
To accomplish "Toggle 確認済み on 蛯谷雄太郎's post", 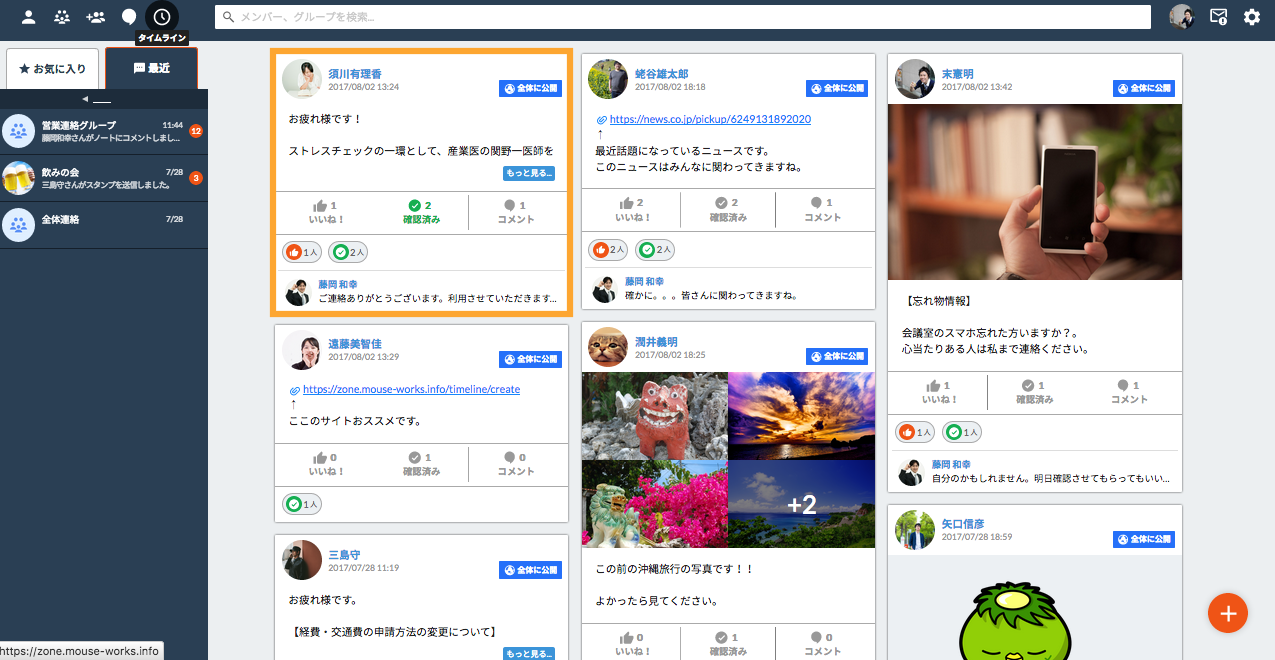I will (728, 209).
